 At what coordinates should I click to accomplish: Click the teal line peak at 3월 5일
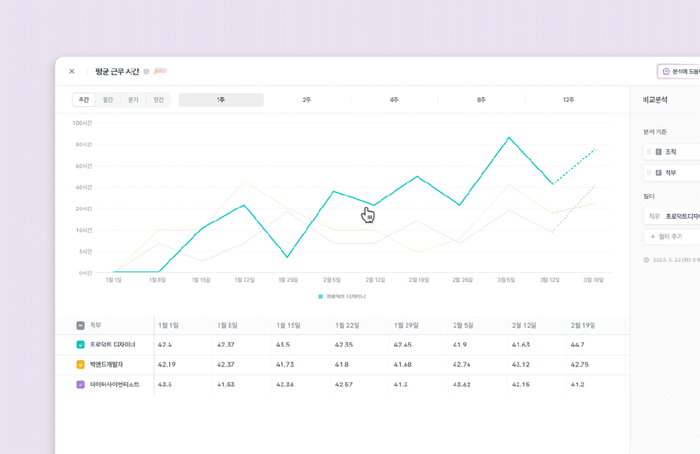point(508,137)
